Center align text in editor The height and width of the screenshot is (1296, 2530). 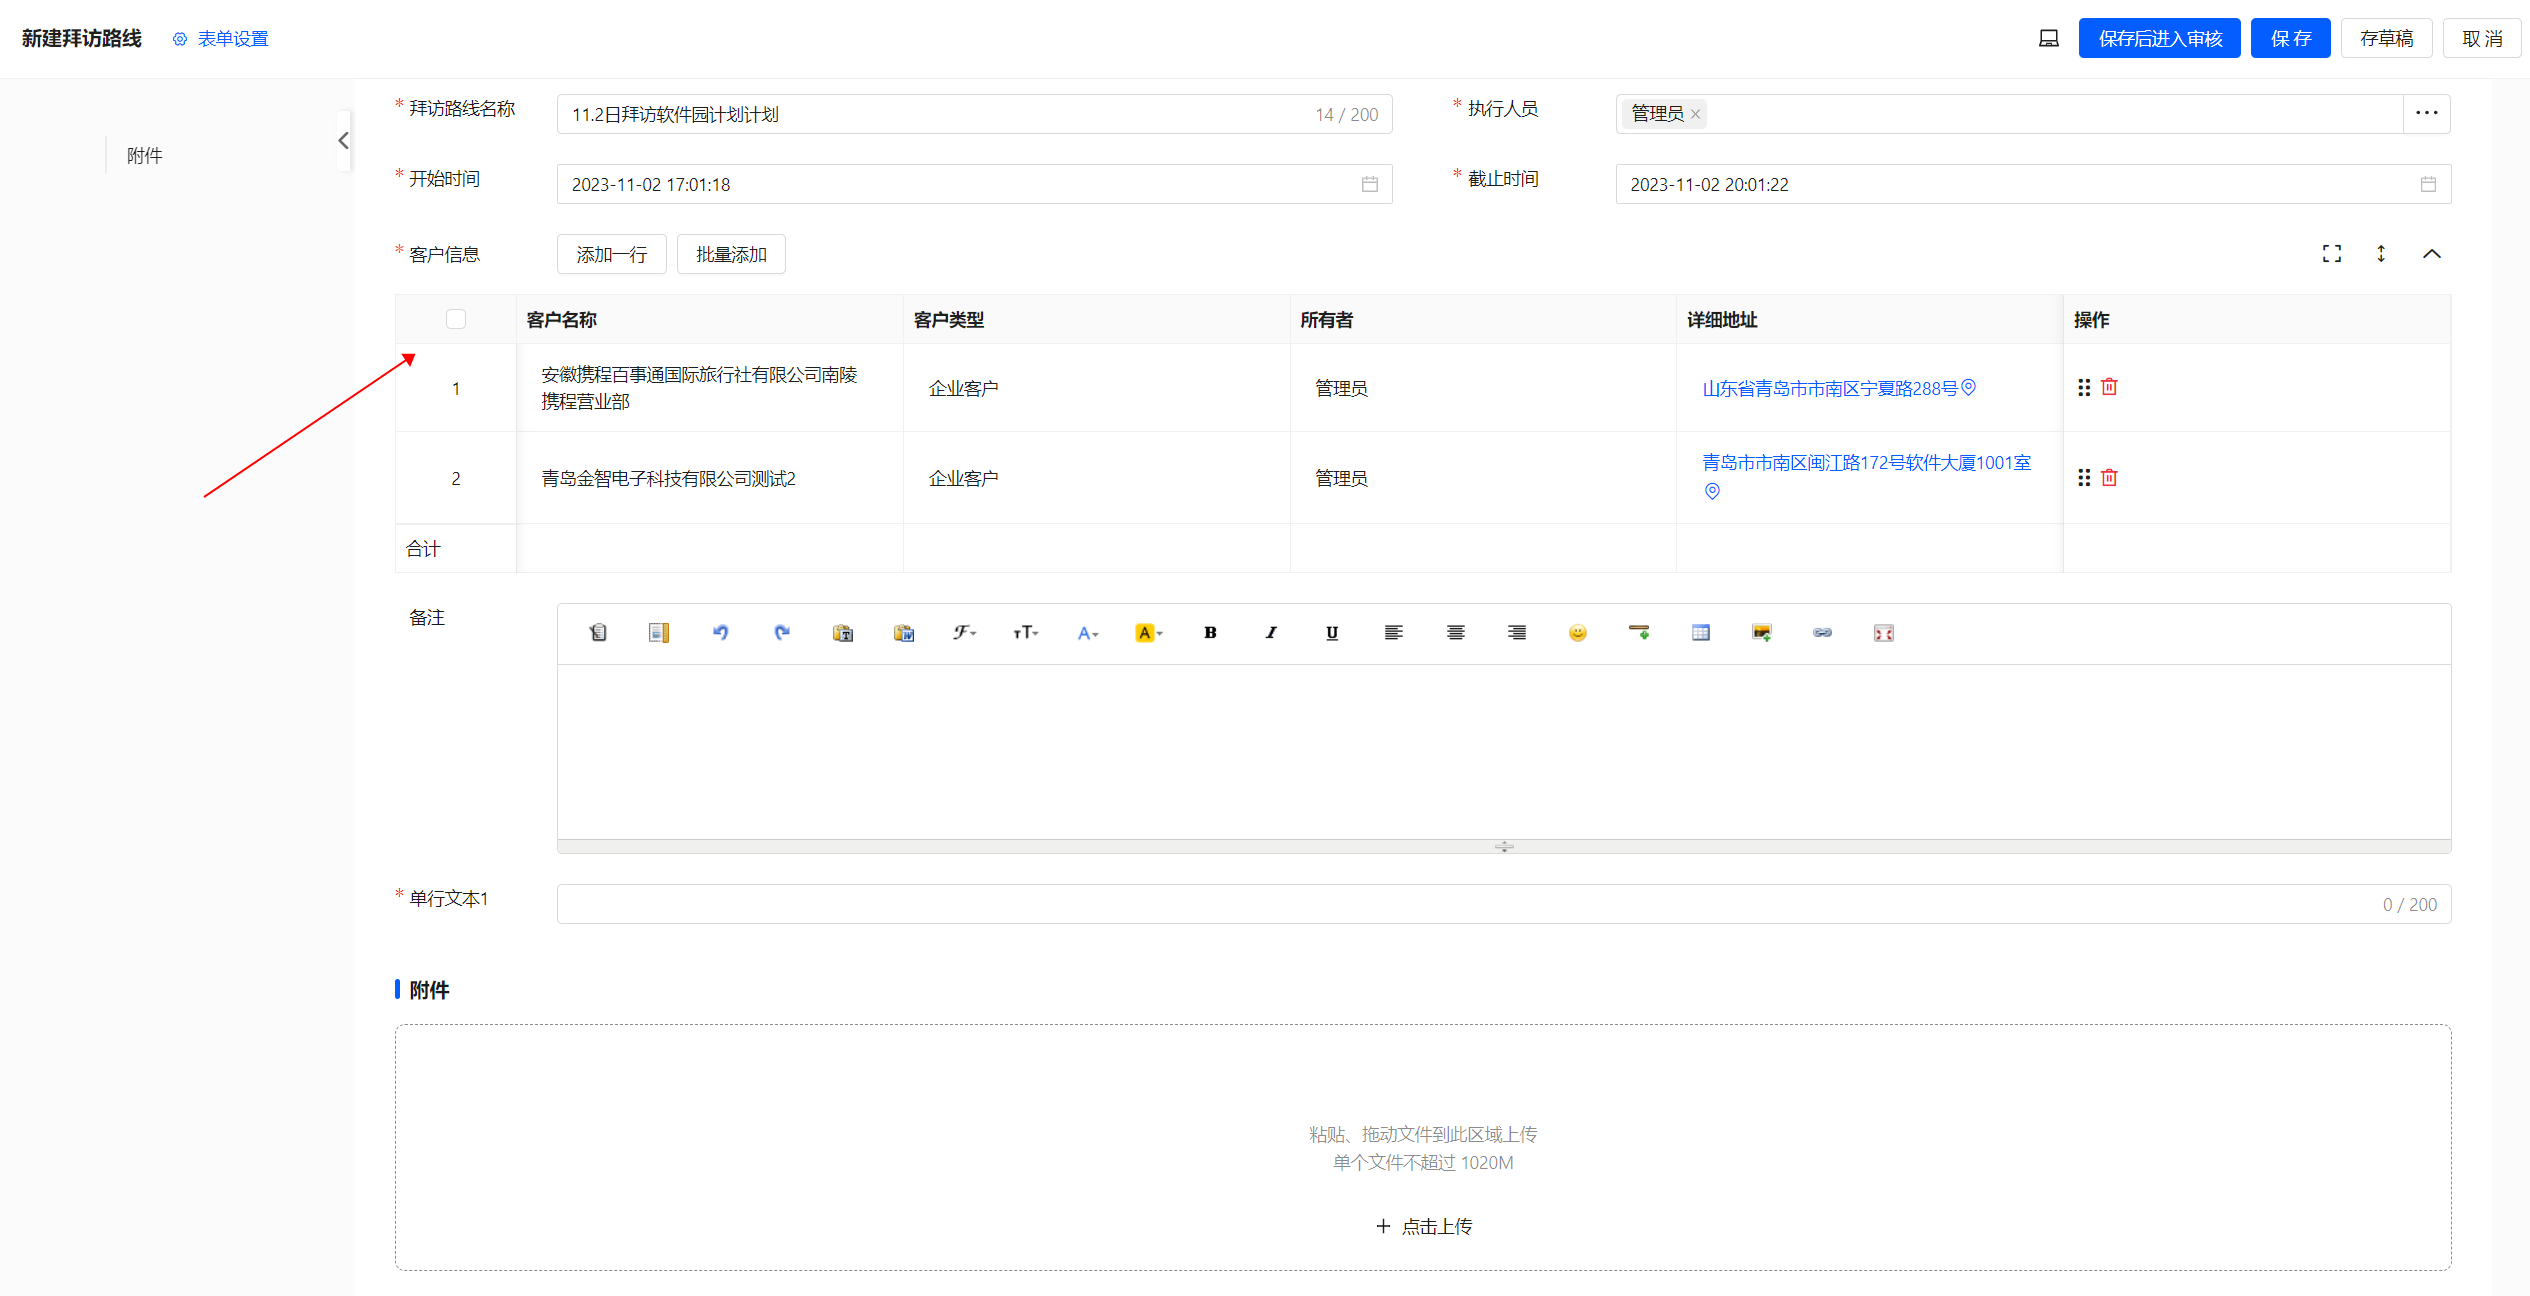pos(1456,632)
